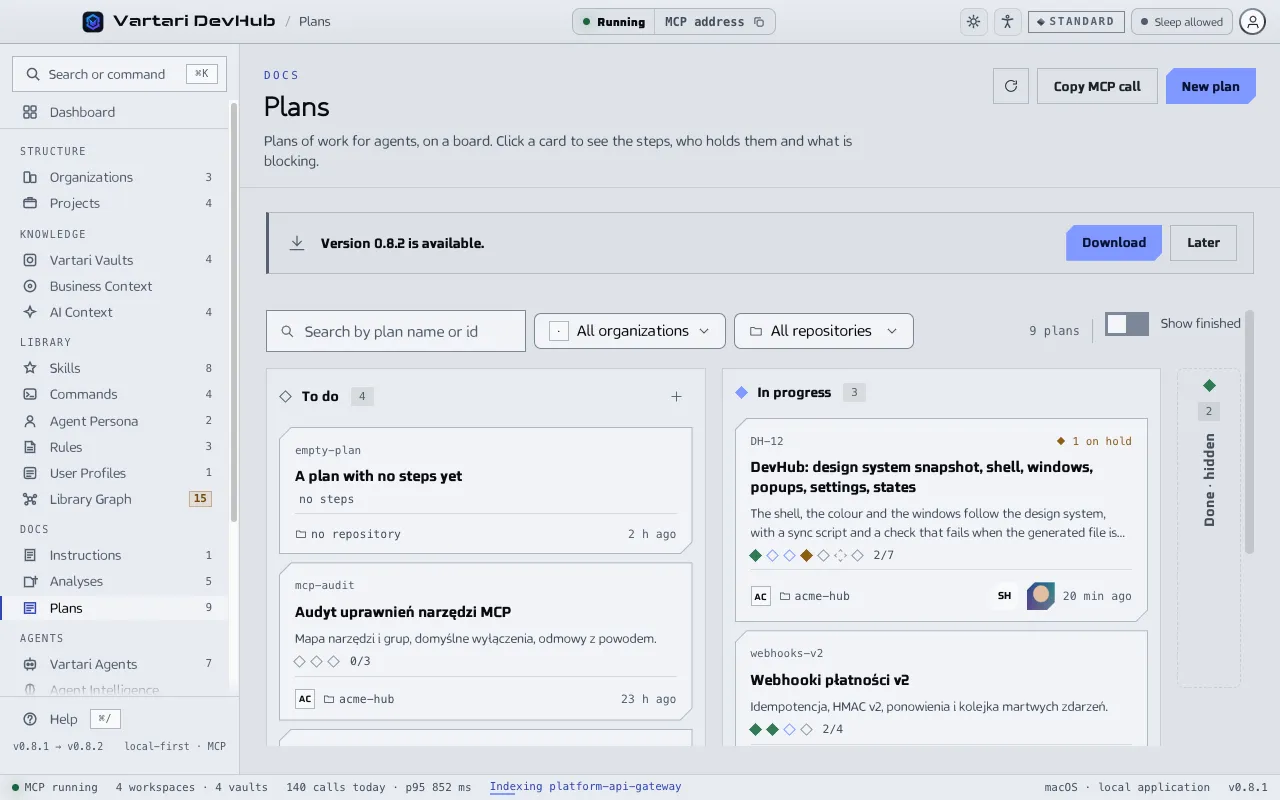This screenshot has height=800, width=1280.
Task: Expand the Done hidden column
Action: 1209,528
